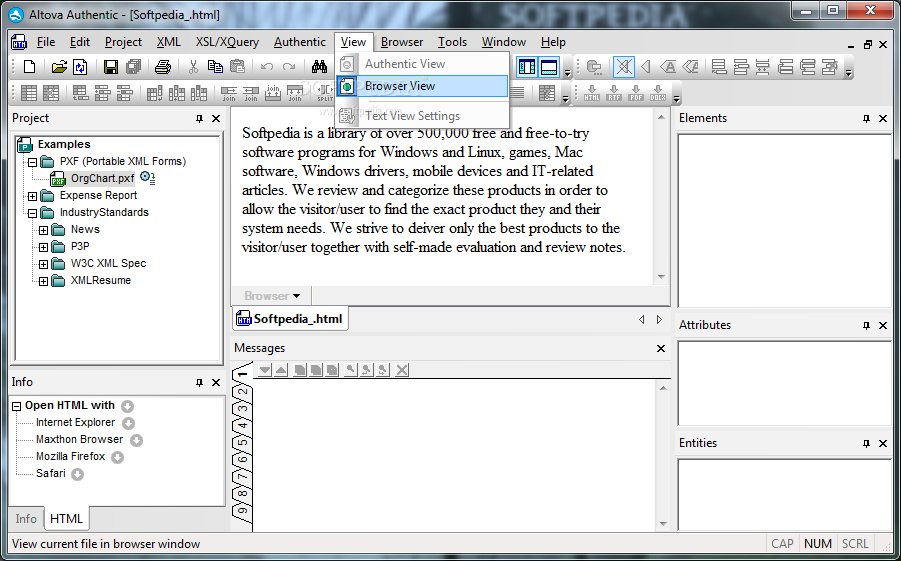Click Mozilla Firefox in Open HTML with list

(x=70, y=456)
